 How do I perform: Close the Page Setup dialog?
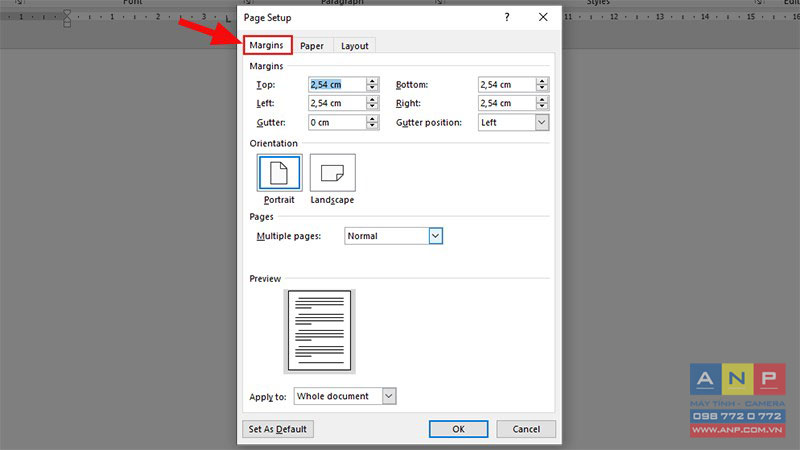pyautogui.click(x=543, y=17)
